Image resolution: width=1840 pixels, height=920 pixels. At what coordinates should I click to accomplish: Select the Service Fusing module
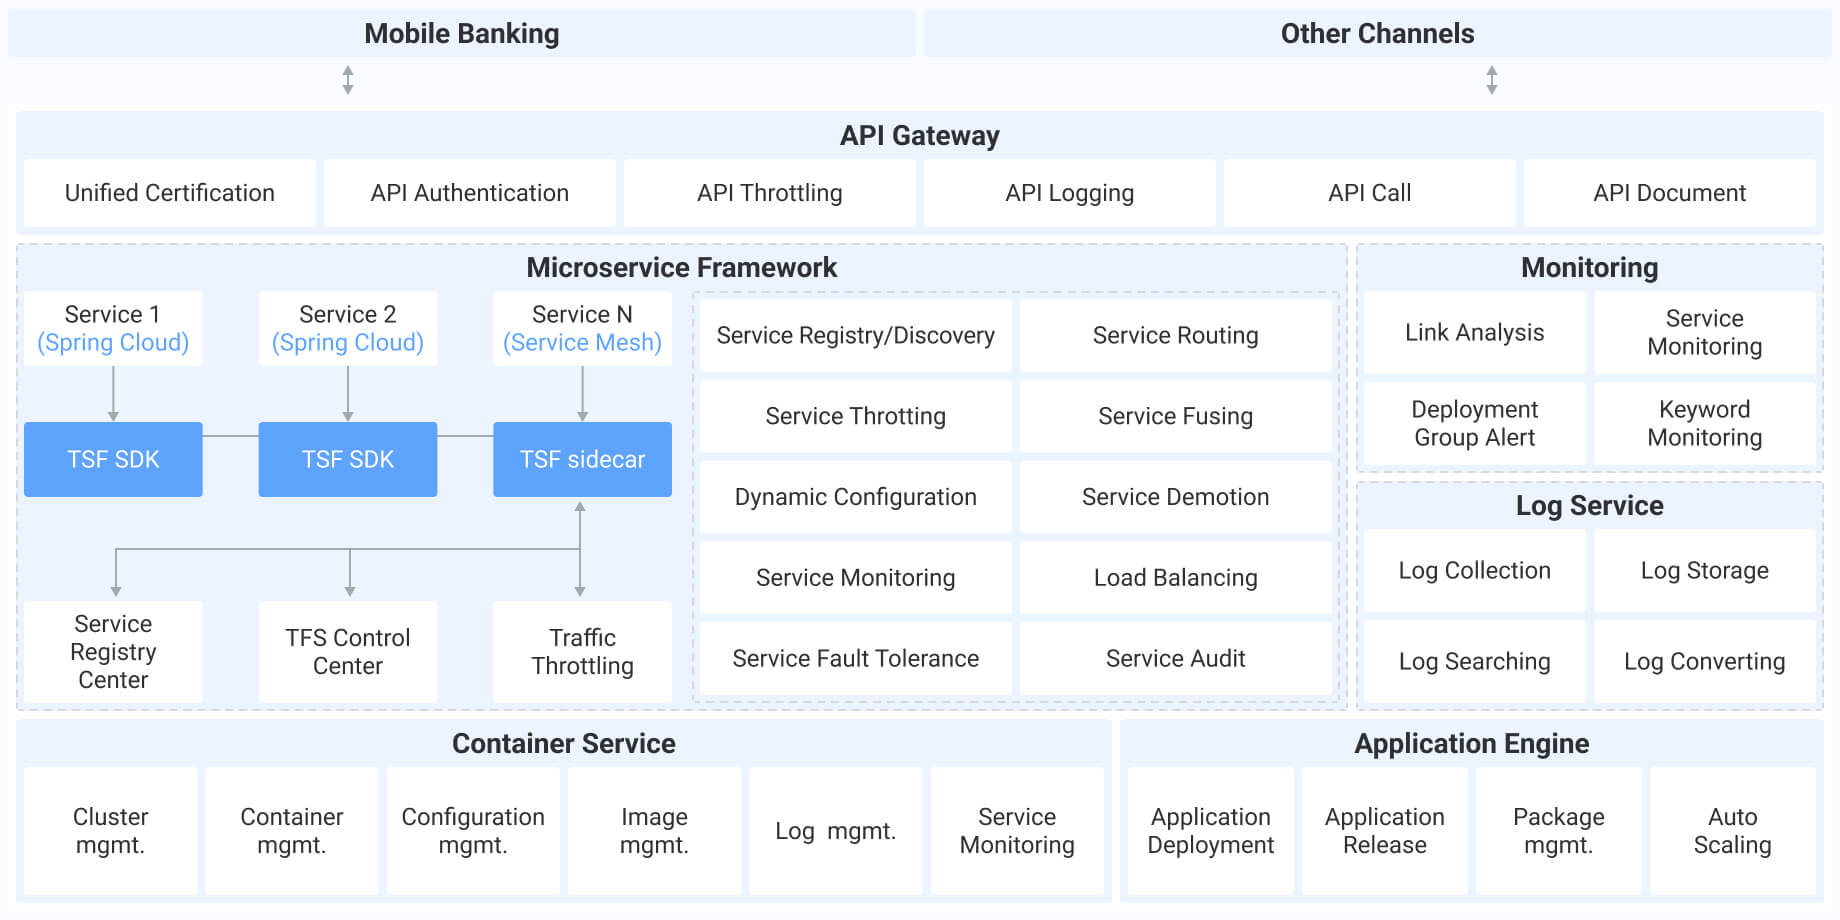click(x=1176, y=416)
